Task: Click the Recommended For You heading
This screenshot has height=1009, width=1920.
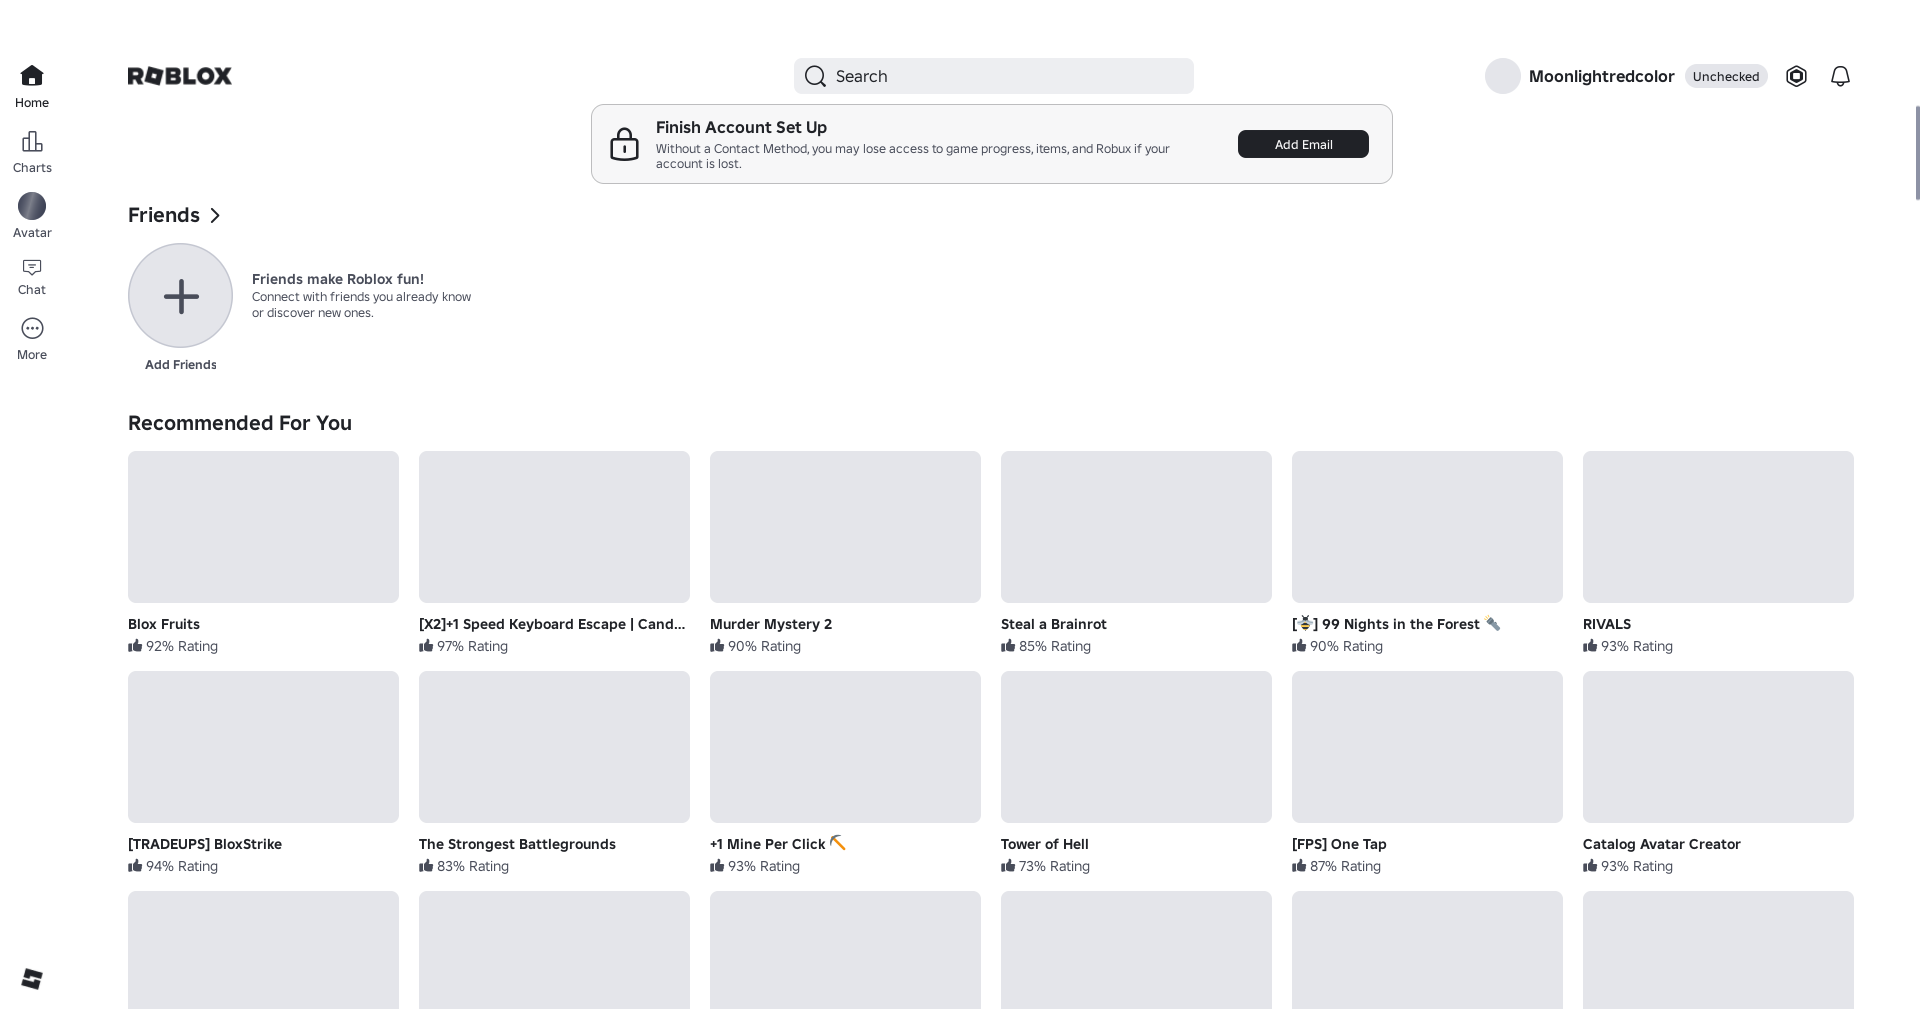Action: (240, 423)
